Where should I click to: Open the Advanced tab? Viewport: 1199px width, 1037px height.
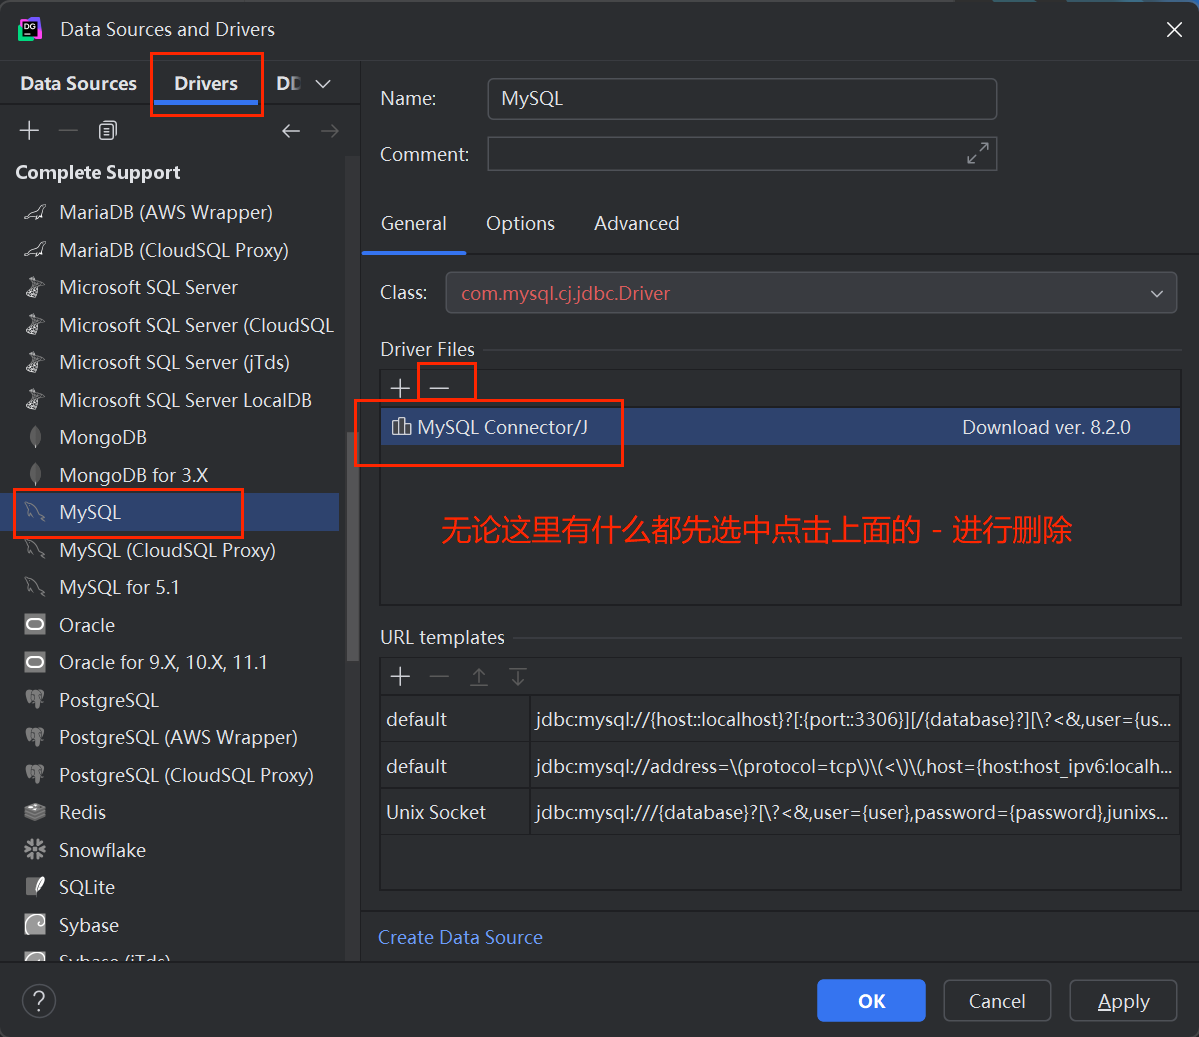[x=636, y=223]
